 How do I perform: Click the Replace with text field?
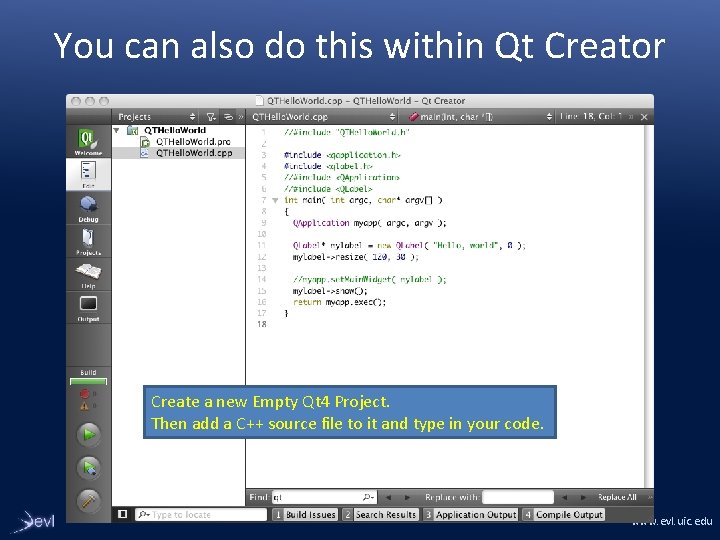point(518,497)
